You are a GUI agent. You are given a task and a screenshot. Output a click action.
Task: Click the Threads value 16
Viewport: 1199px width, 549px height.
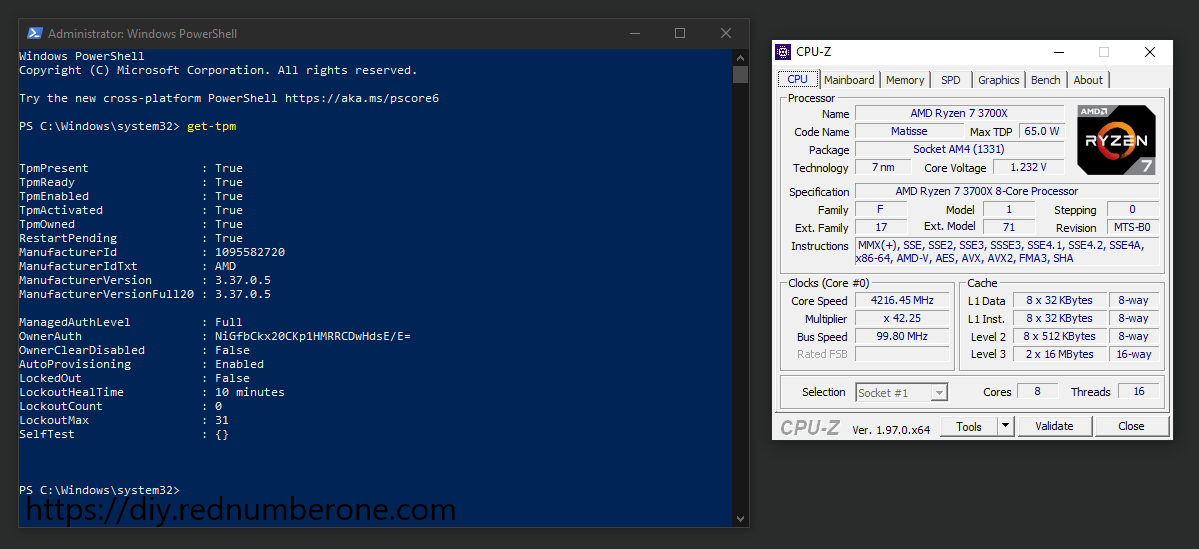click(1139, 391)
